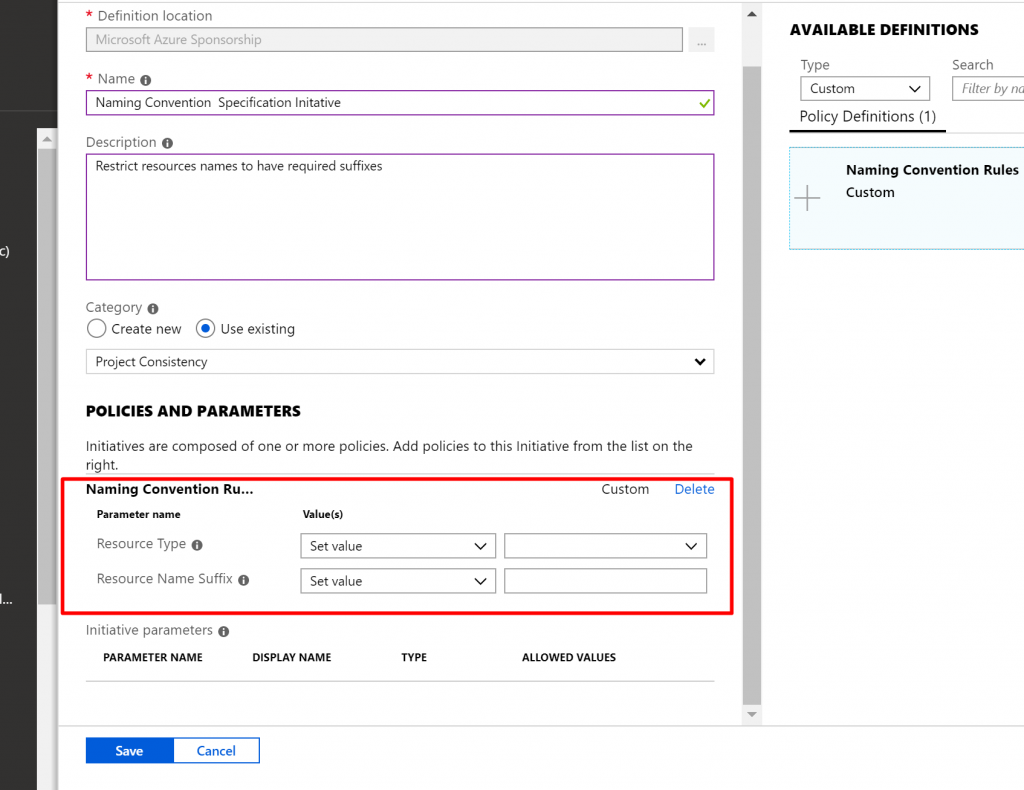Click the Initiative parameters info icon
Screen dimensions: 1024x790
[223, 632]
